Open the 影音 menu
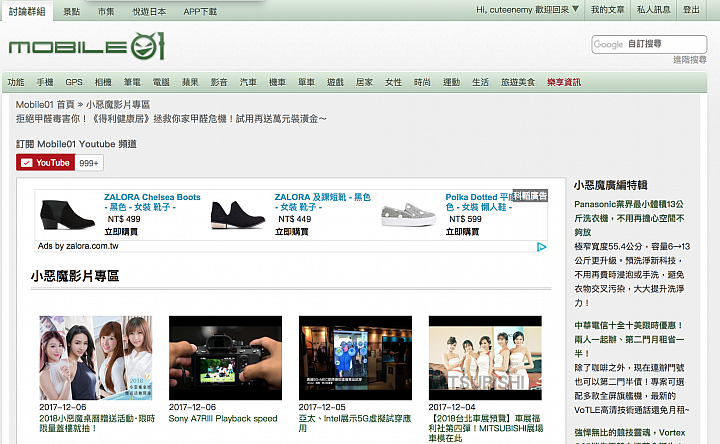 pos(219,82)
